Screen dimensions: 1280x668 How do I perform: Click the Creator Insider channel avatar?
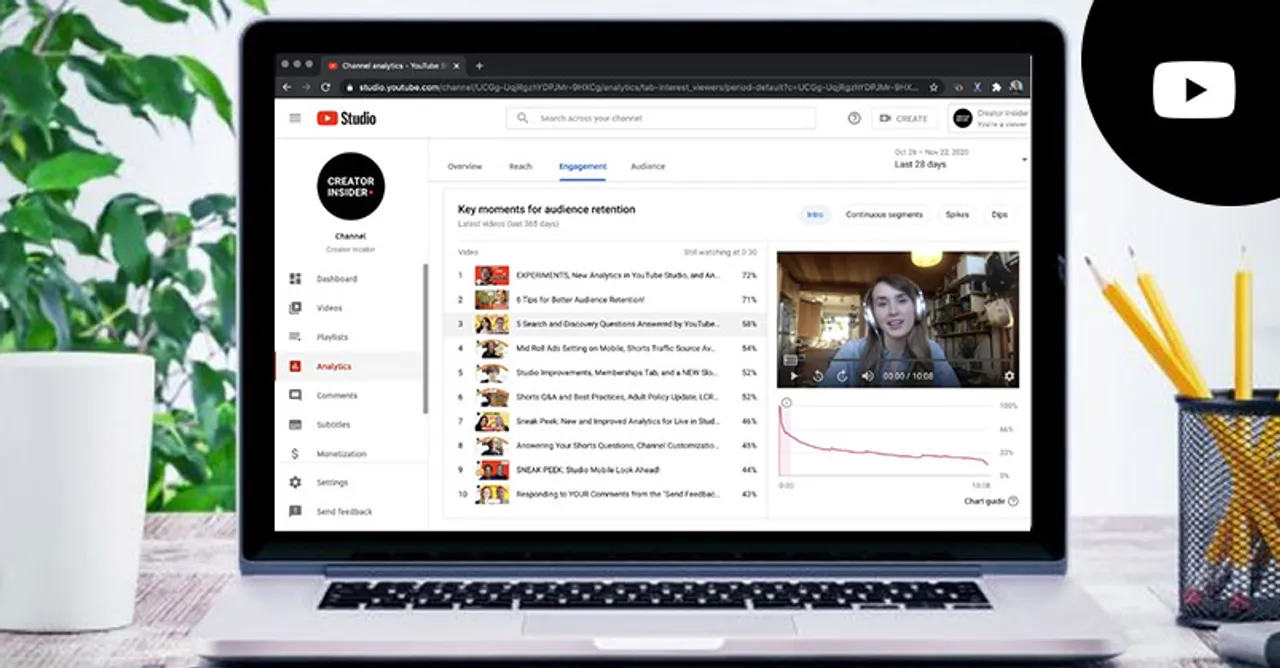[x=350, y=186]
